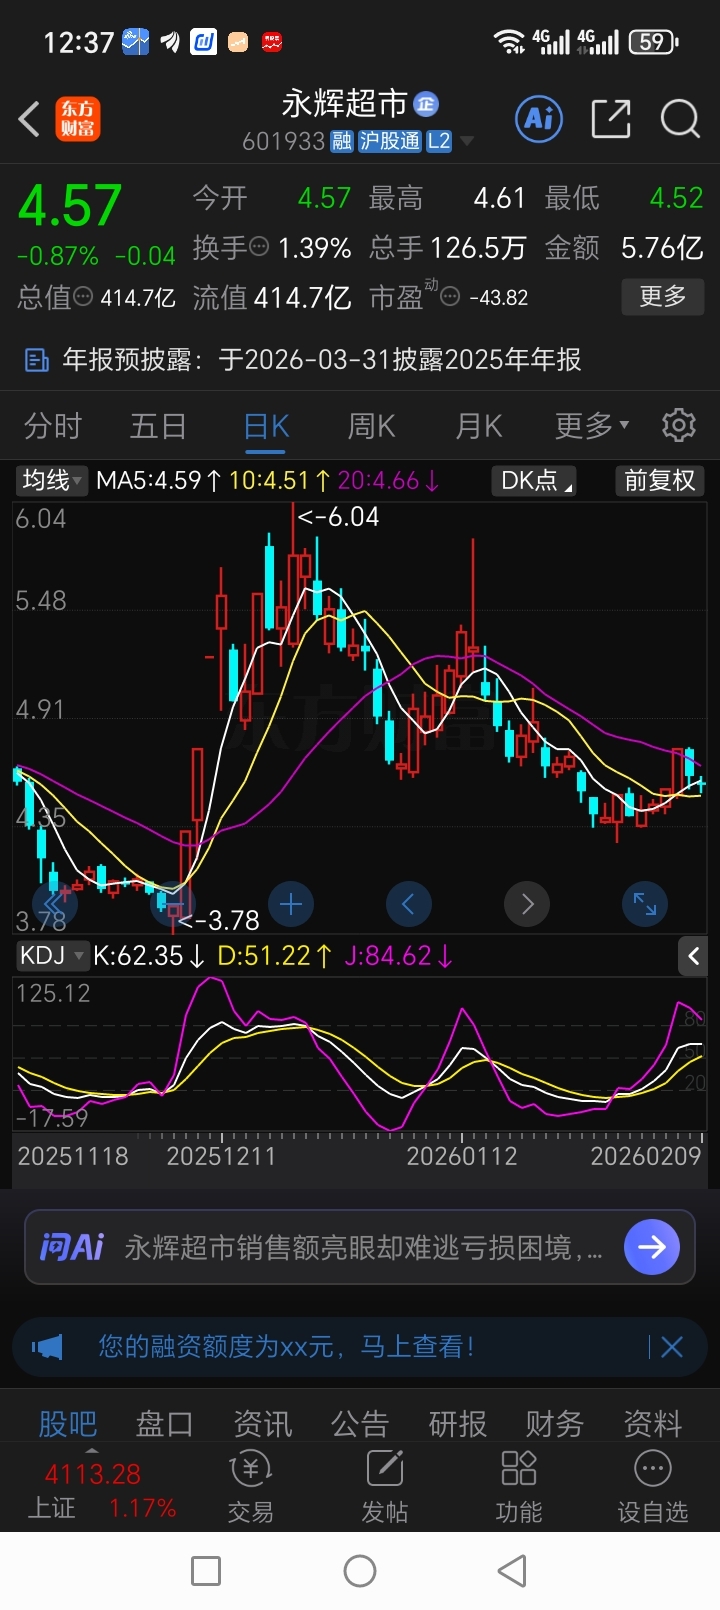Tap 市盈 info circle icon
This screenshot has width=720, height=1610.
tap(450, 297)
